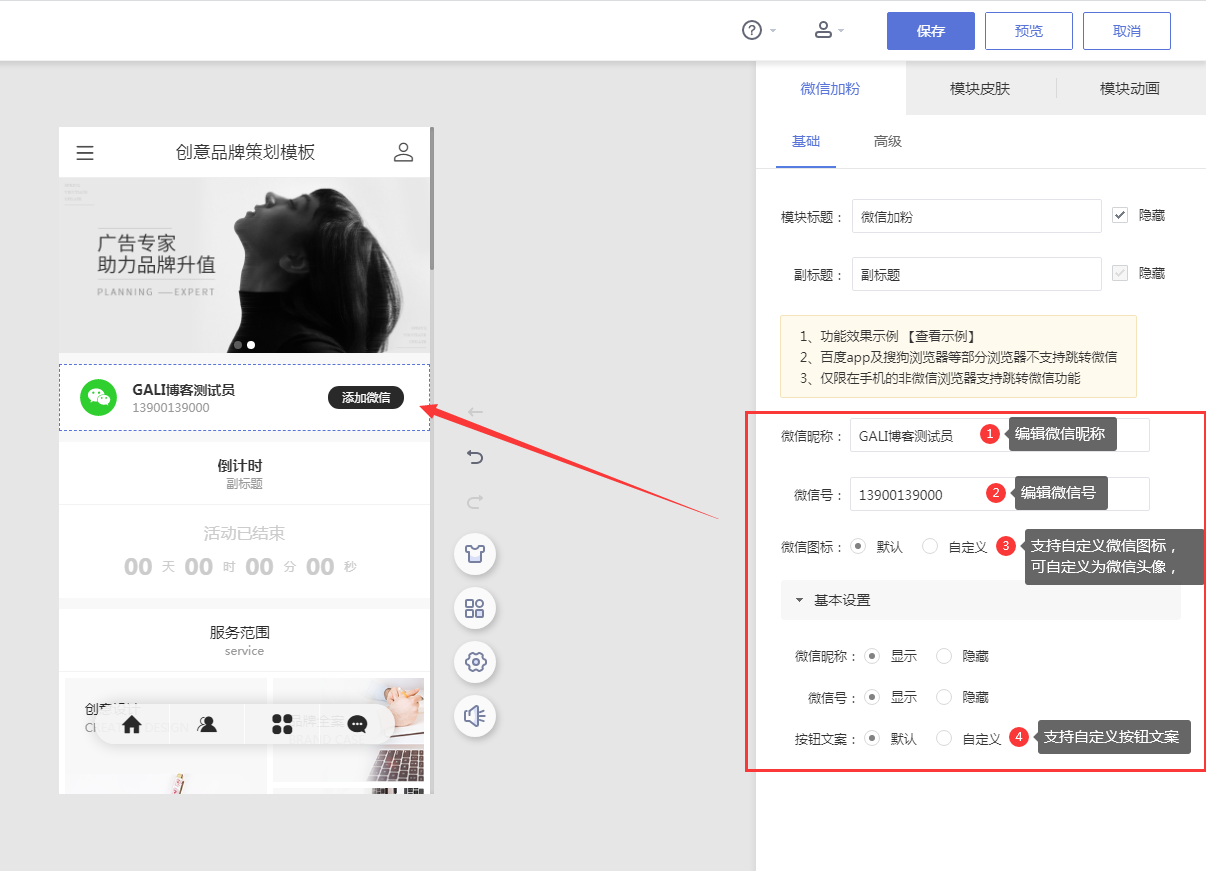Click the phone preview vertical scrollbar
Viewport: 1206px width, 871px height.
point(432,198)
